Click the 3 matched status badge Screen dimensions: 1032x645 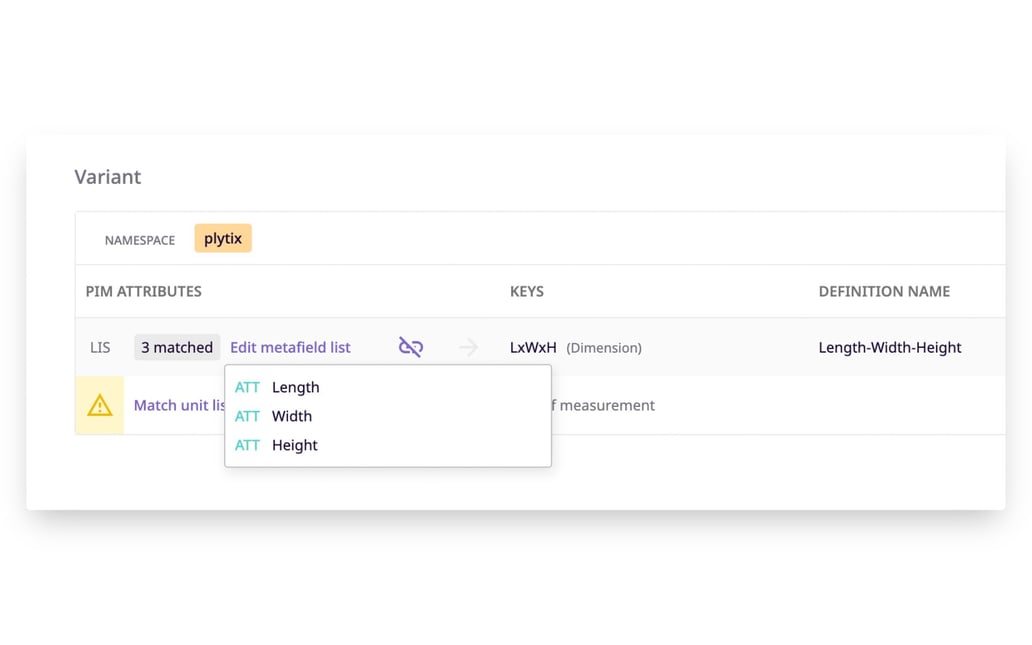pyautogui.click(x=177, y=347)
